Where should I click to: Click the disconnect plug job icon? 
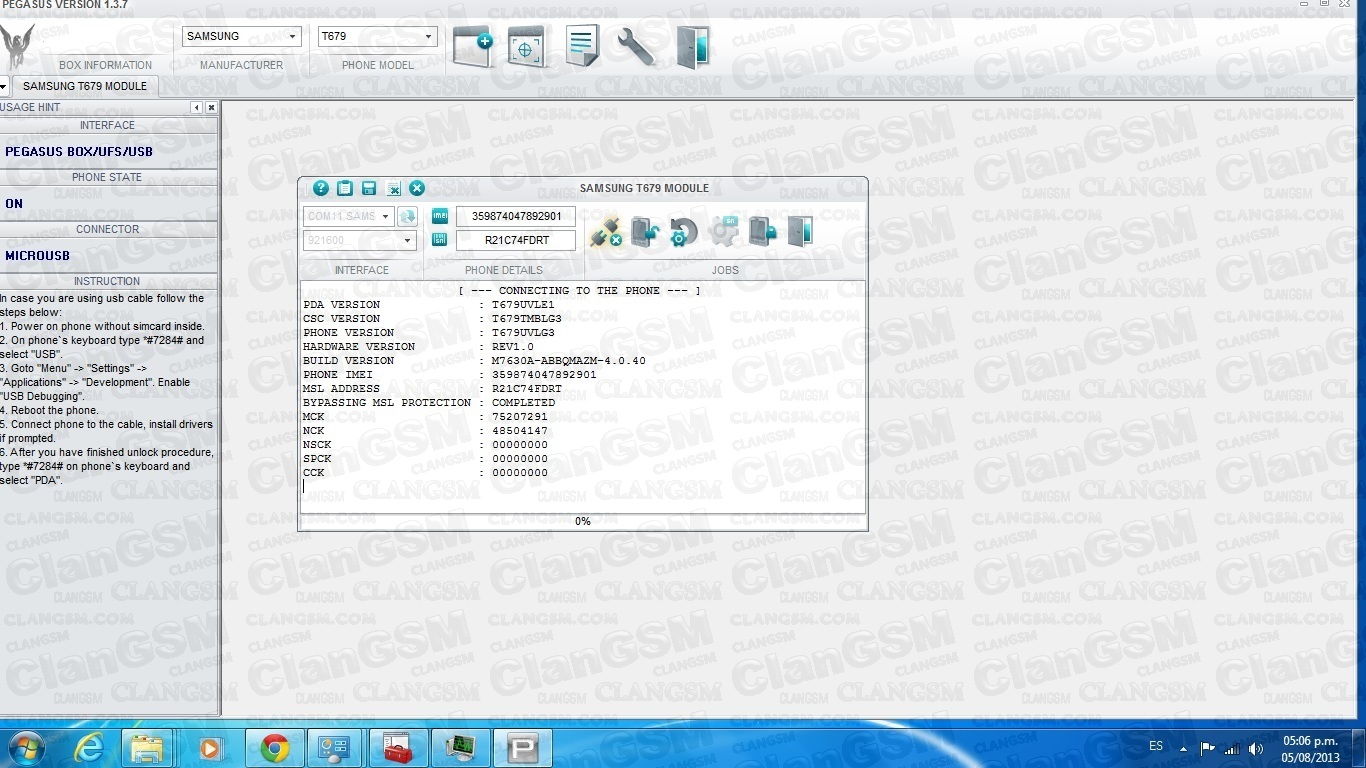click(x=606, y=232)
